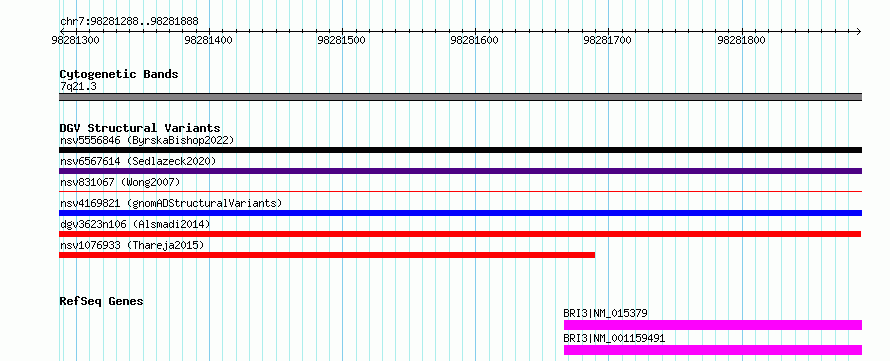The width and height of the screenshot is (890, 361).
Task: Click the 98281700 ruler position label
Action: [607, 40]
